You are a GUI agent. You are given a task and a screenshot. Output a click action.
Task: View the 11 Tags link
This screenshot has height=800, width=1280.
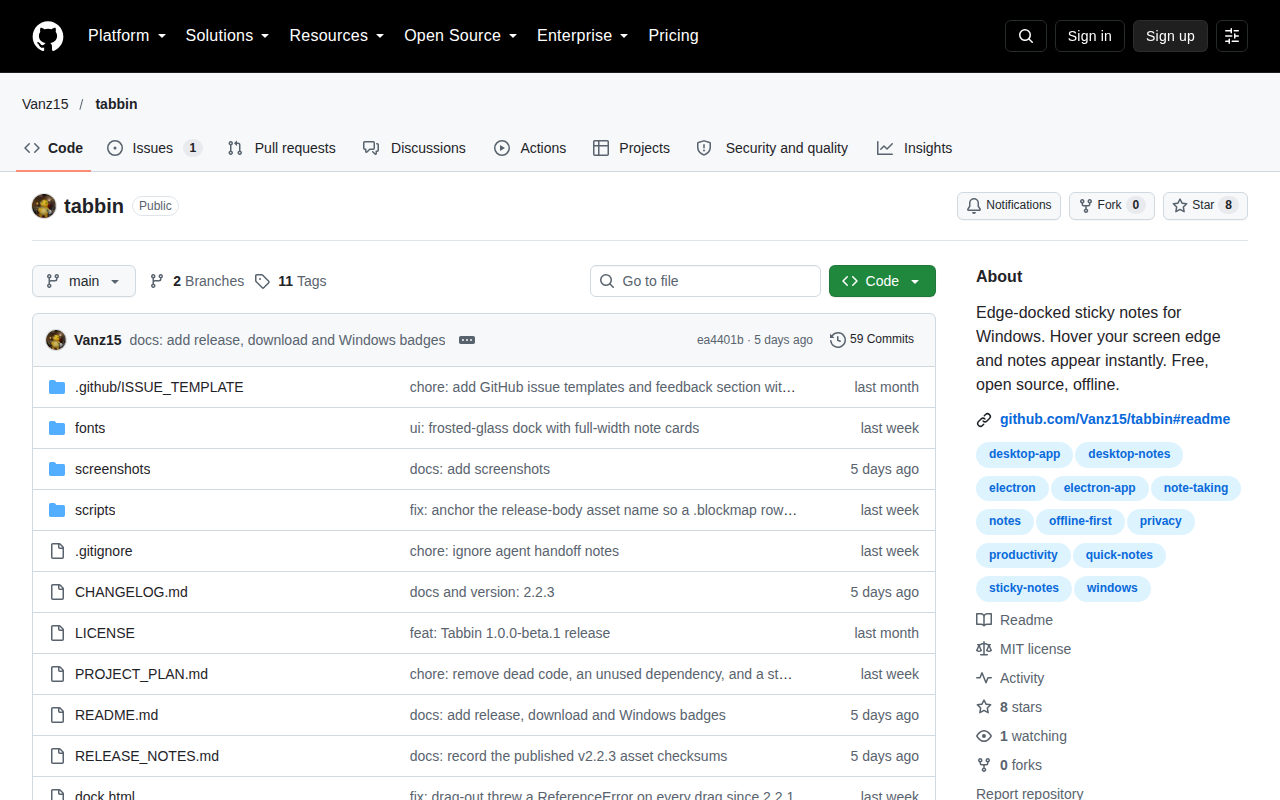[291, 281]
